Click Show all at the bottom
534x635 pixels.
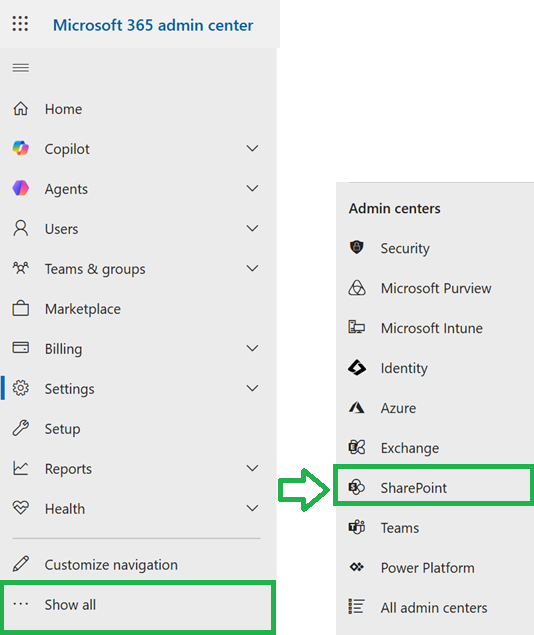138,605
